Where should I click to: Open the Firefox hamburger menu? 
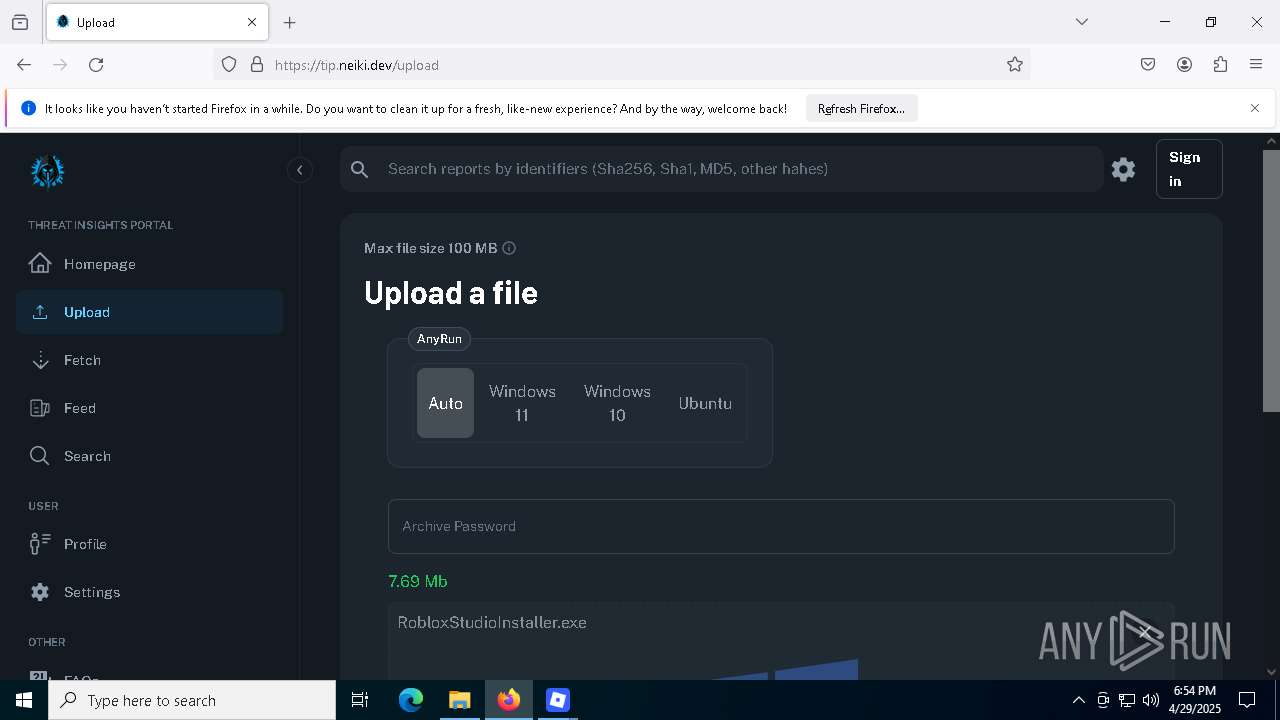[x=1256, y=64]
